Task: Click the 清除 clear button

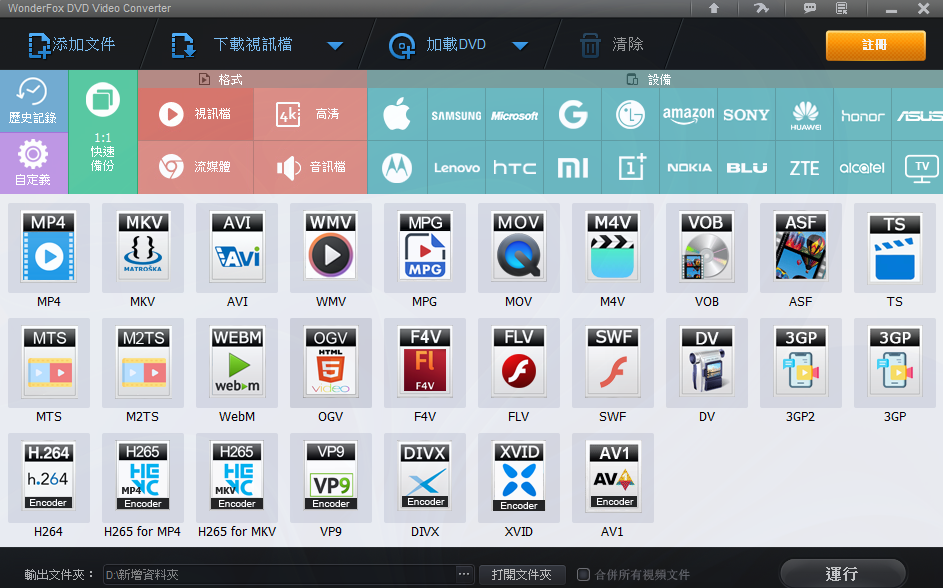Action: (x=612, y=44)
